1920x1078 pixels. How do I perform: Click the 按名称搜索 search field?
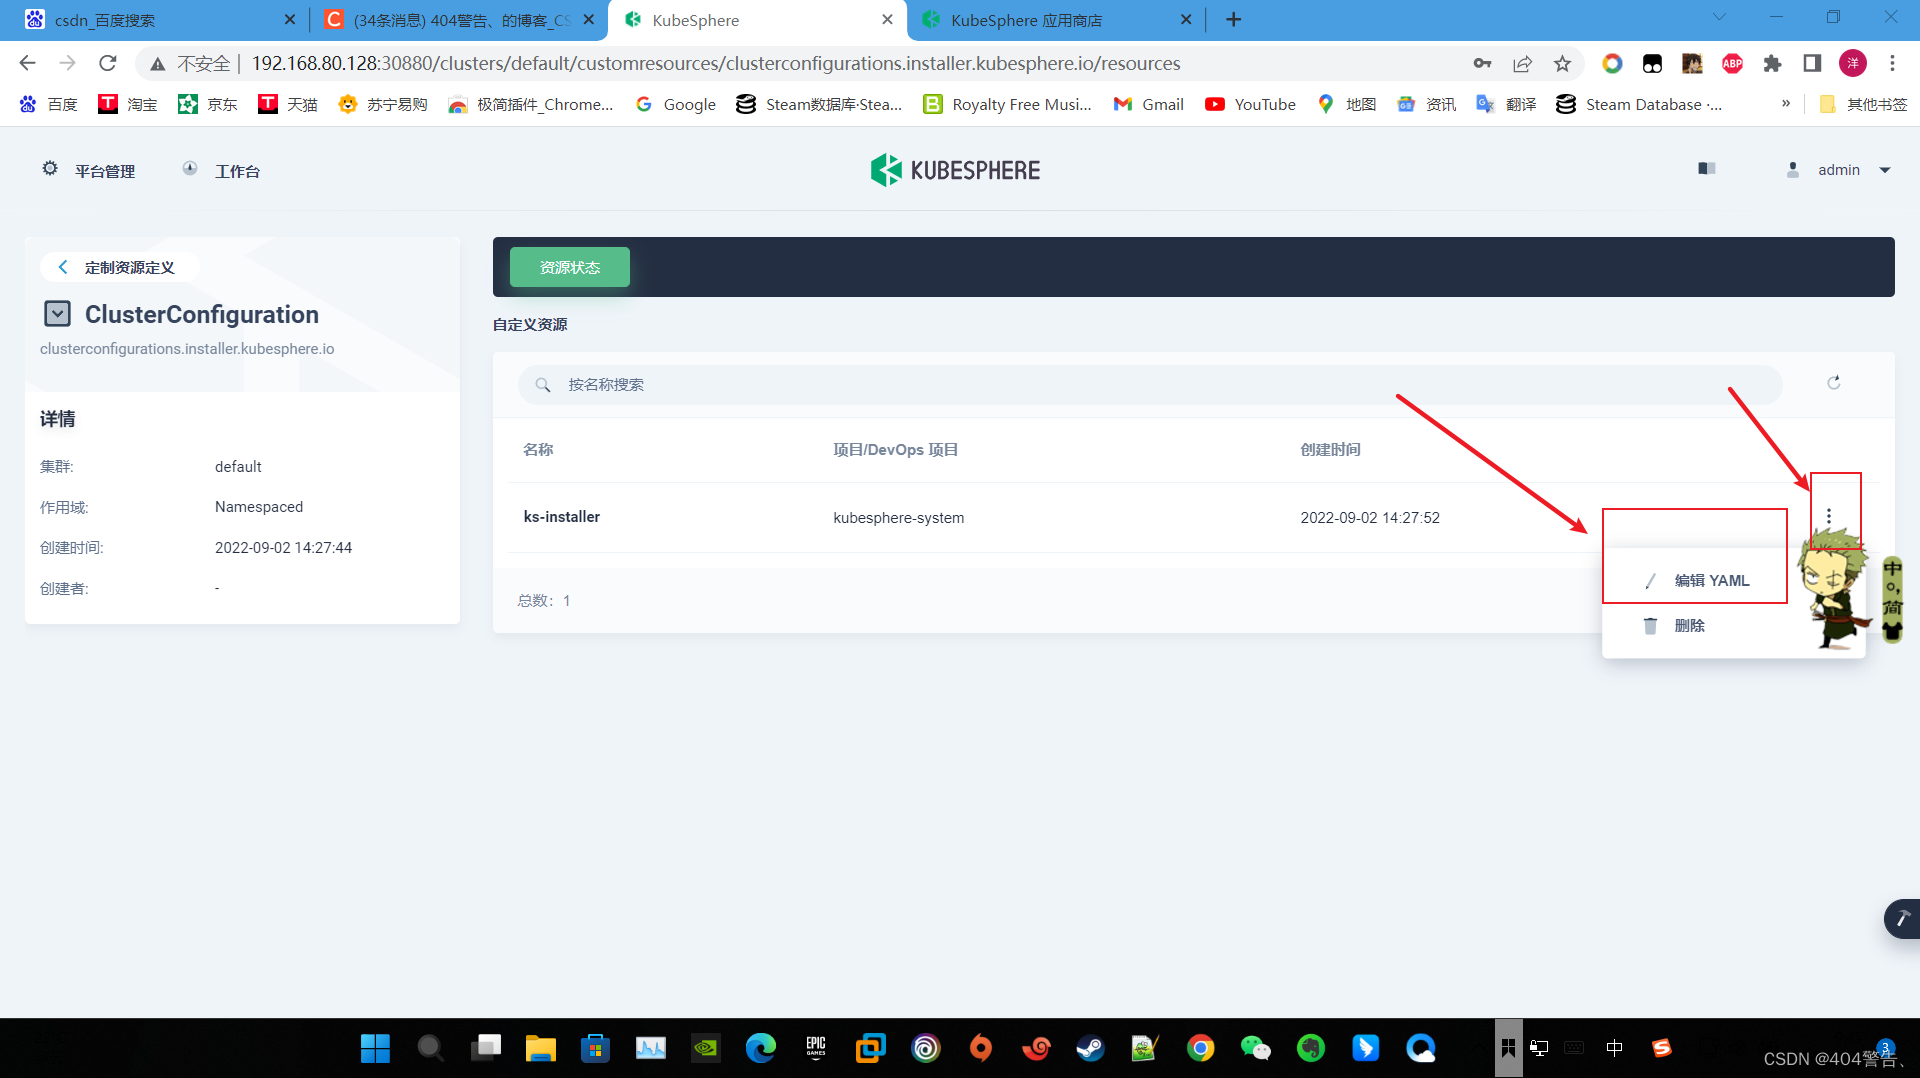(x=1150, y=385)
